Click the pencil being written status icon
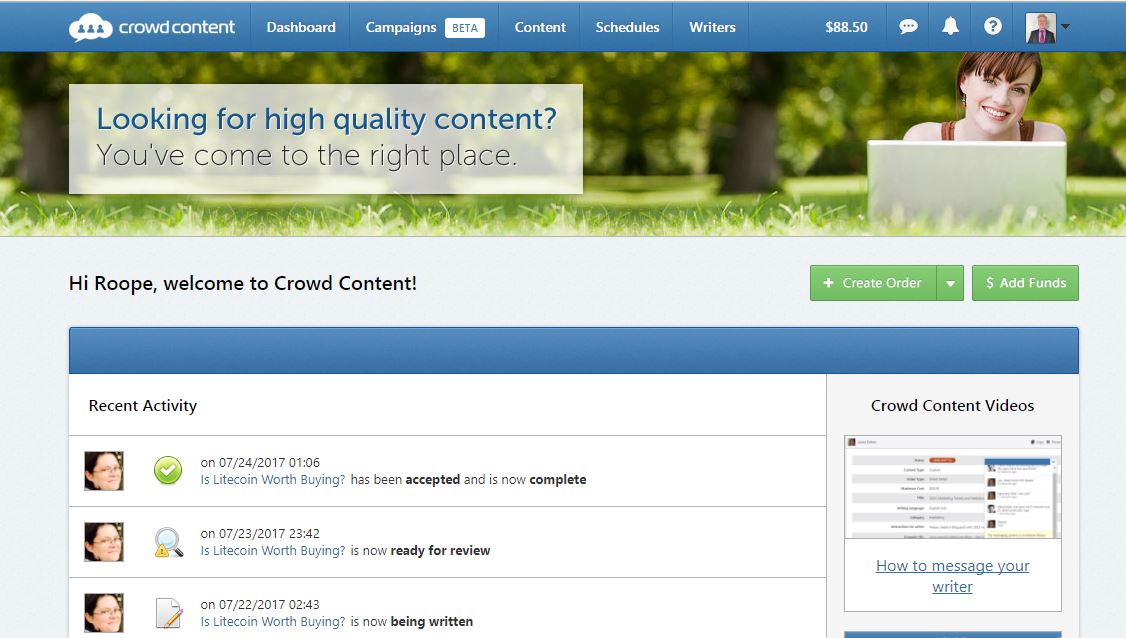The width and height of the screenshot is (1126, 638). [169, 613]
